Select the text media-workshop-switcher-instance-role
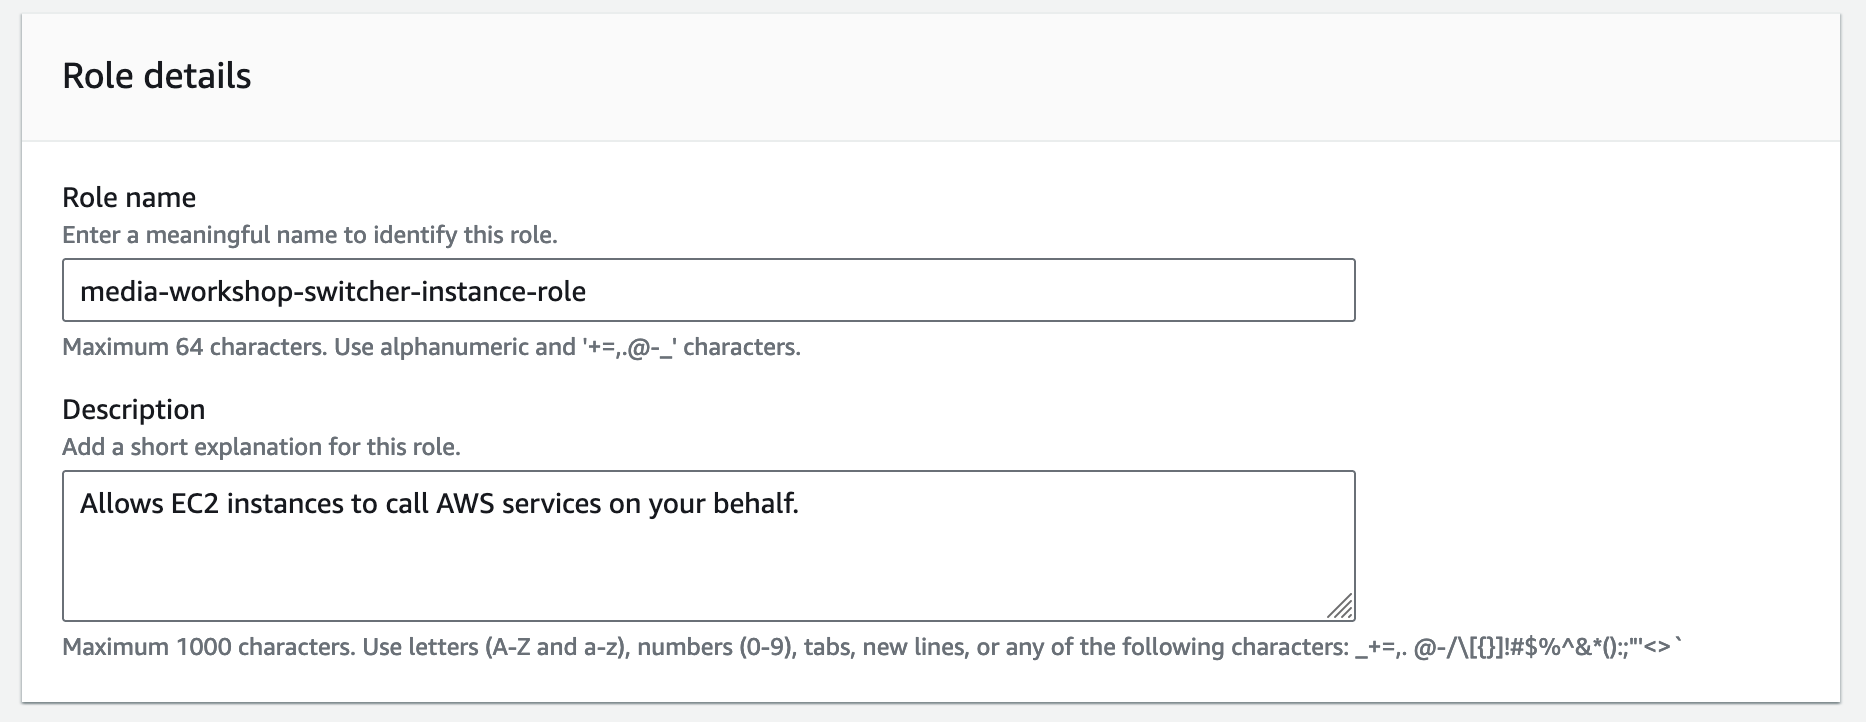 [333, 292]
